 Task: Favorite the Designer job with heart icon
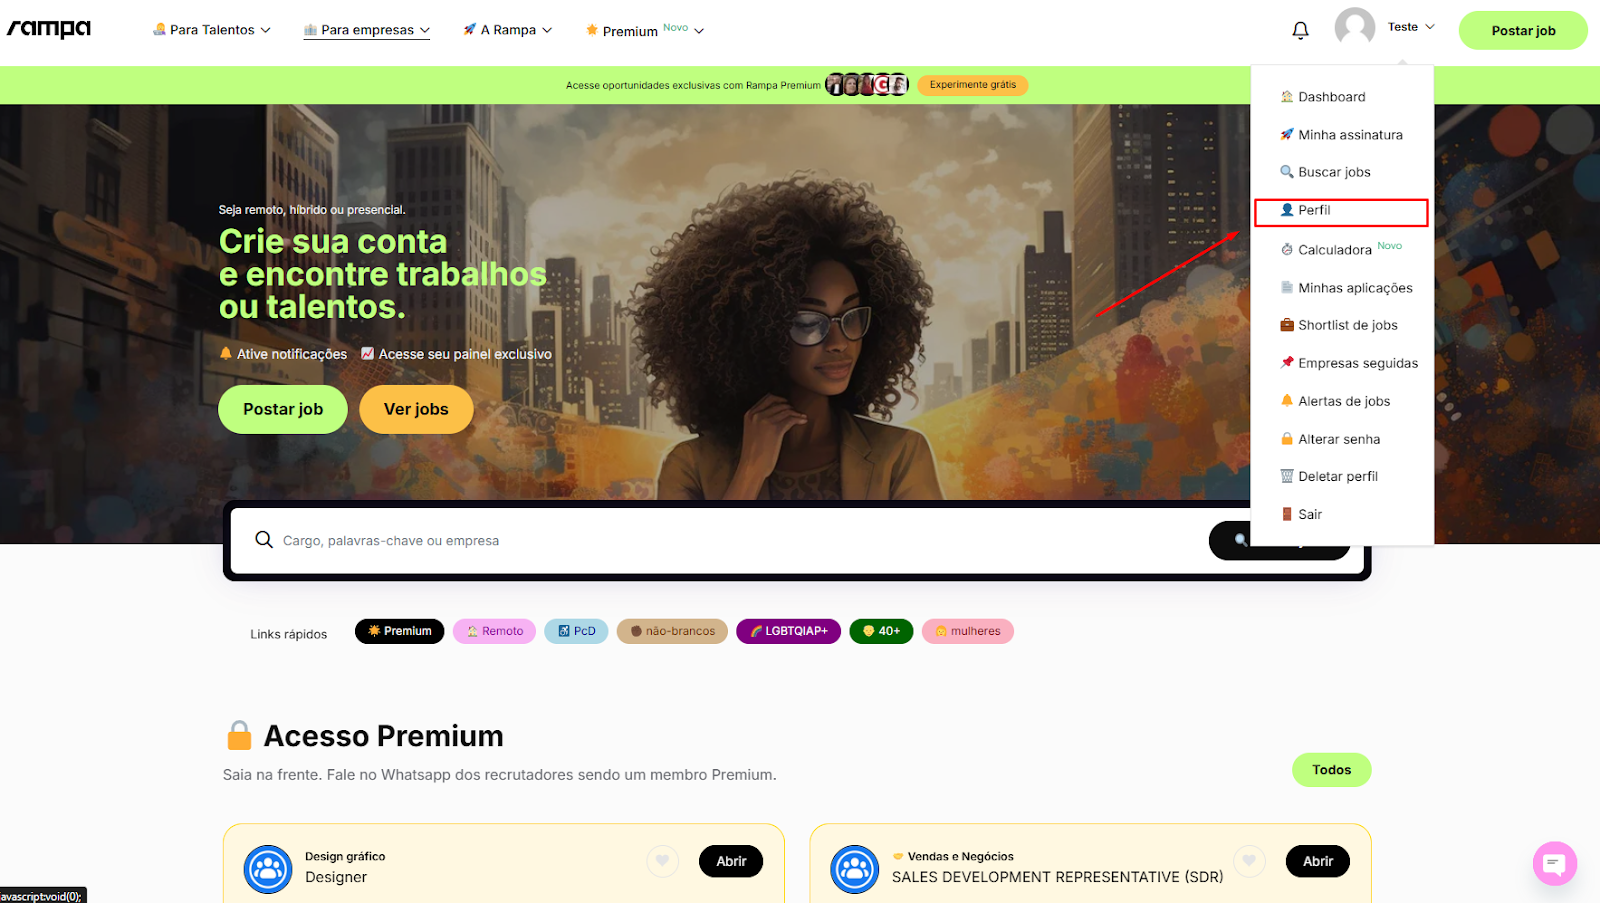click(662, 861)
